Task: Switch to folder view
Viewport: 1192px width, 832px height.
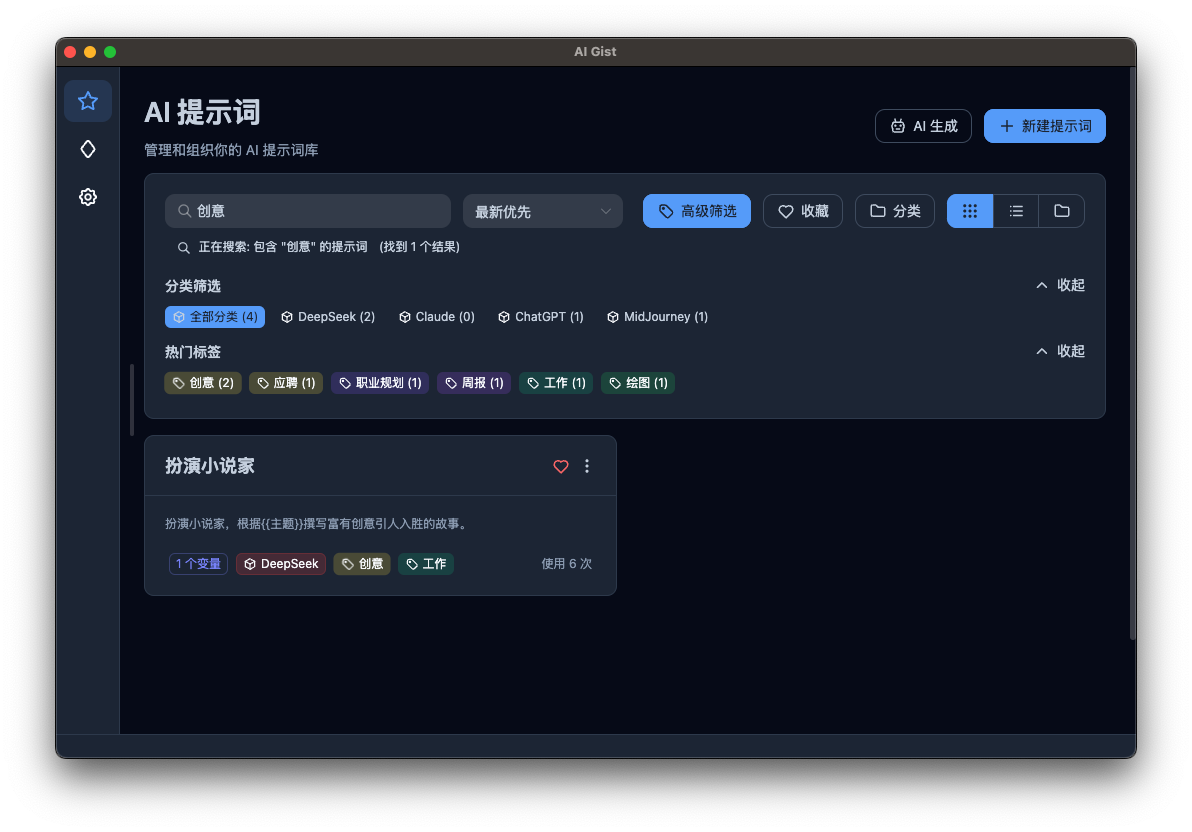Action: coord(1061,211)
